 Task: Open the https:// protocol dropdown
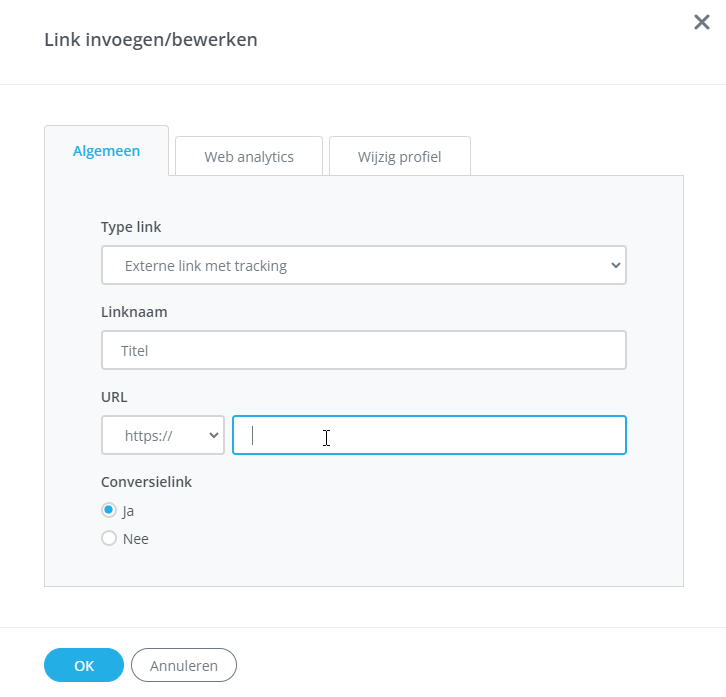click(x=163, y=435)
